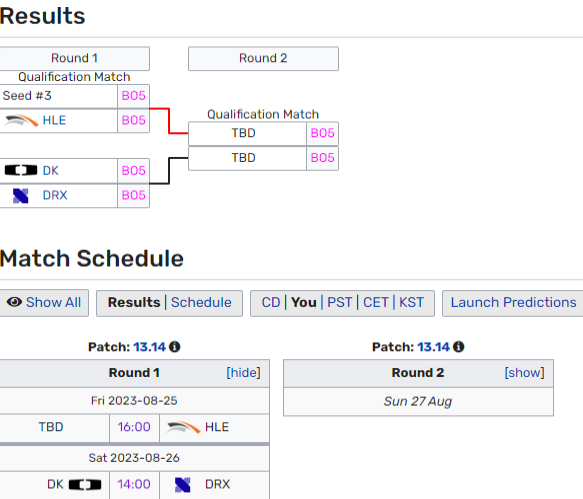
Task: Open the 13.14 patch link on left
Action: tap(149, 347)
